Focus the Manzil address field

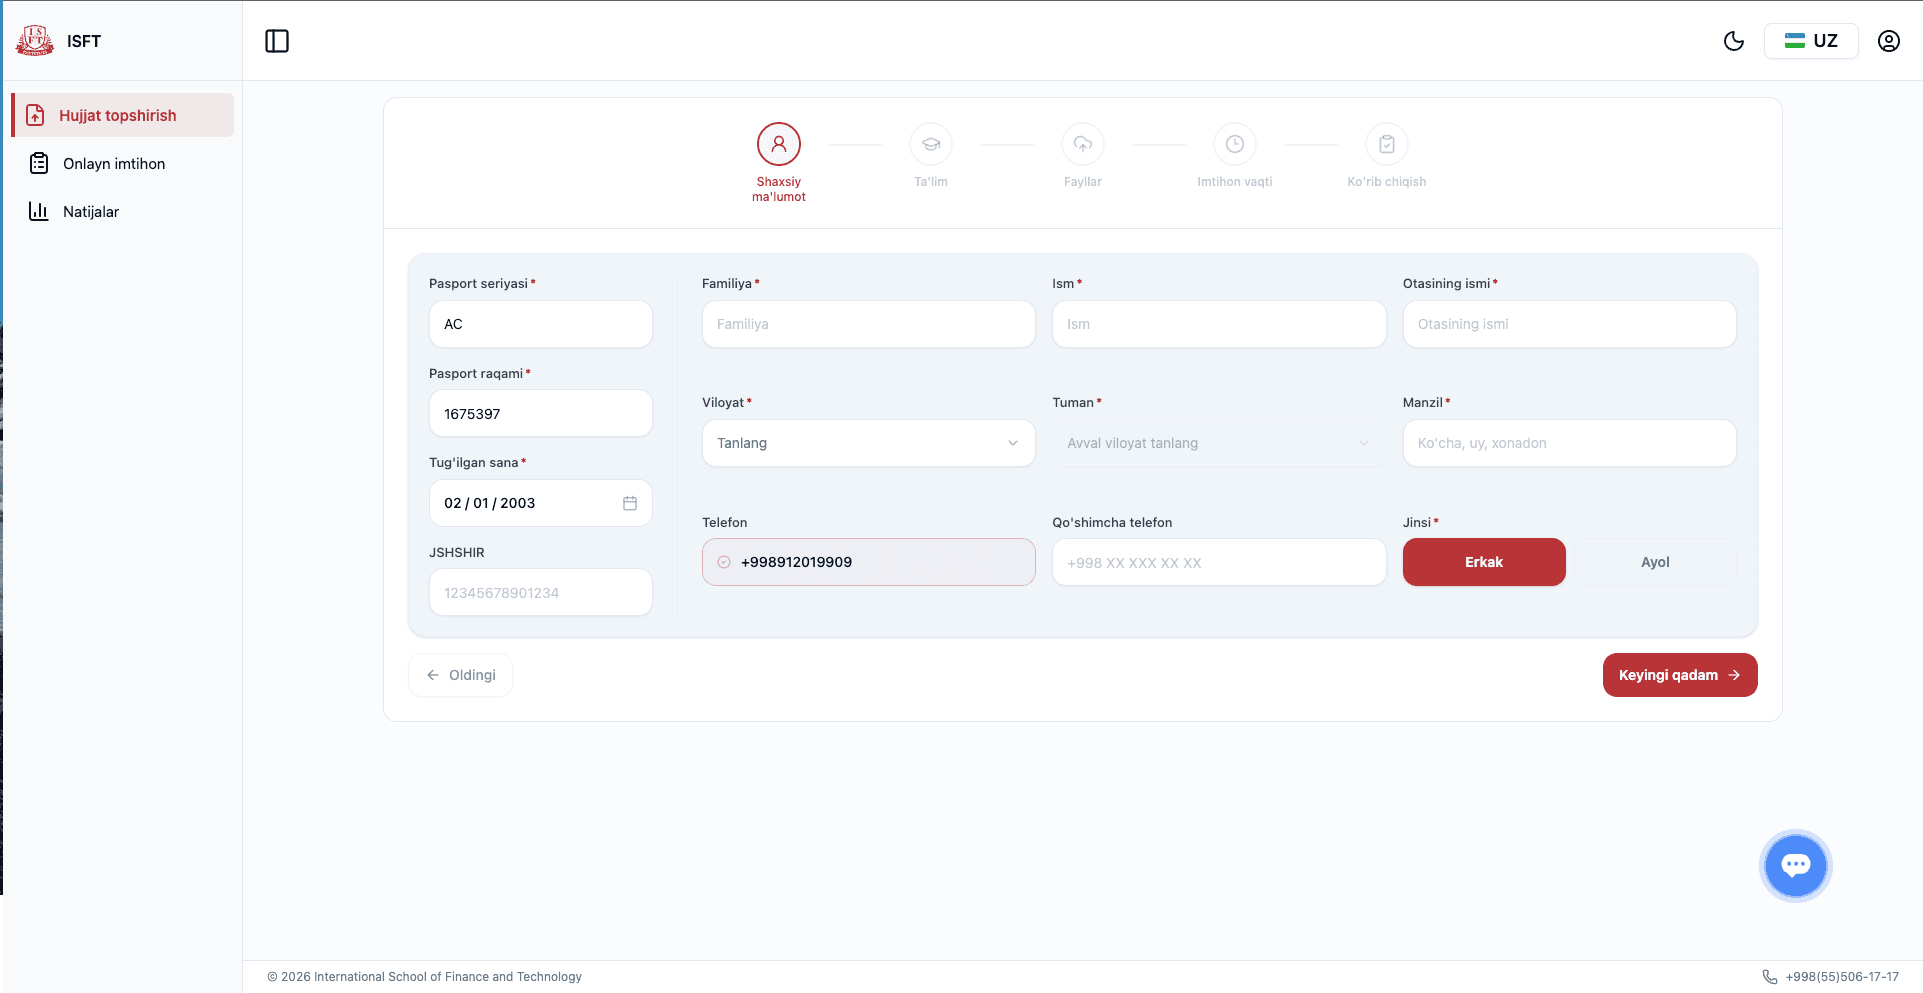coord(1569,443)
